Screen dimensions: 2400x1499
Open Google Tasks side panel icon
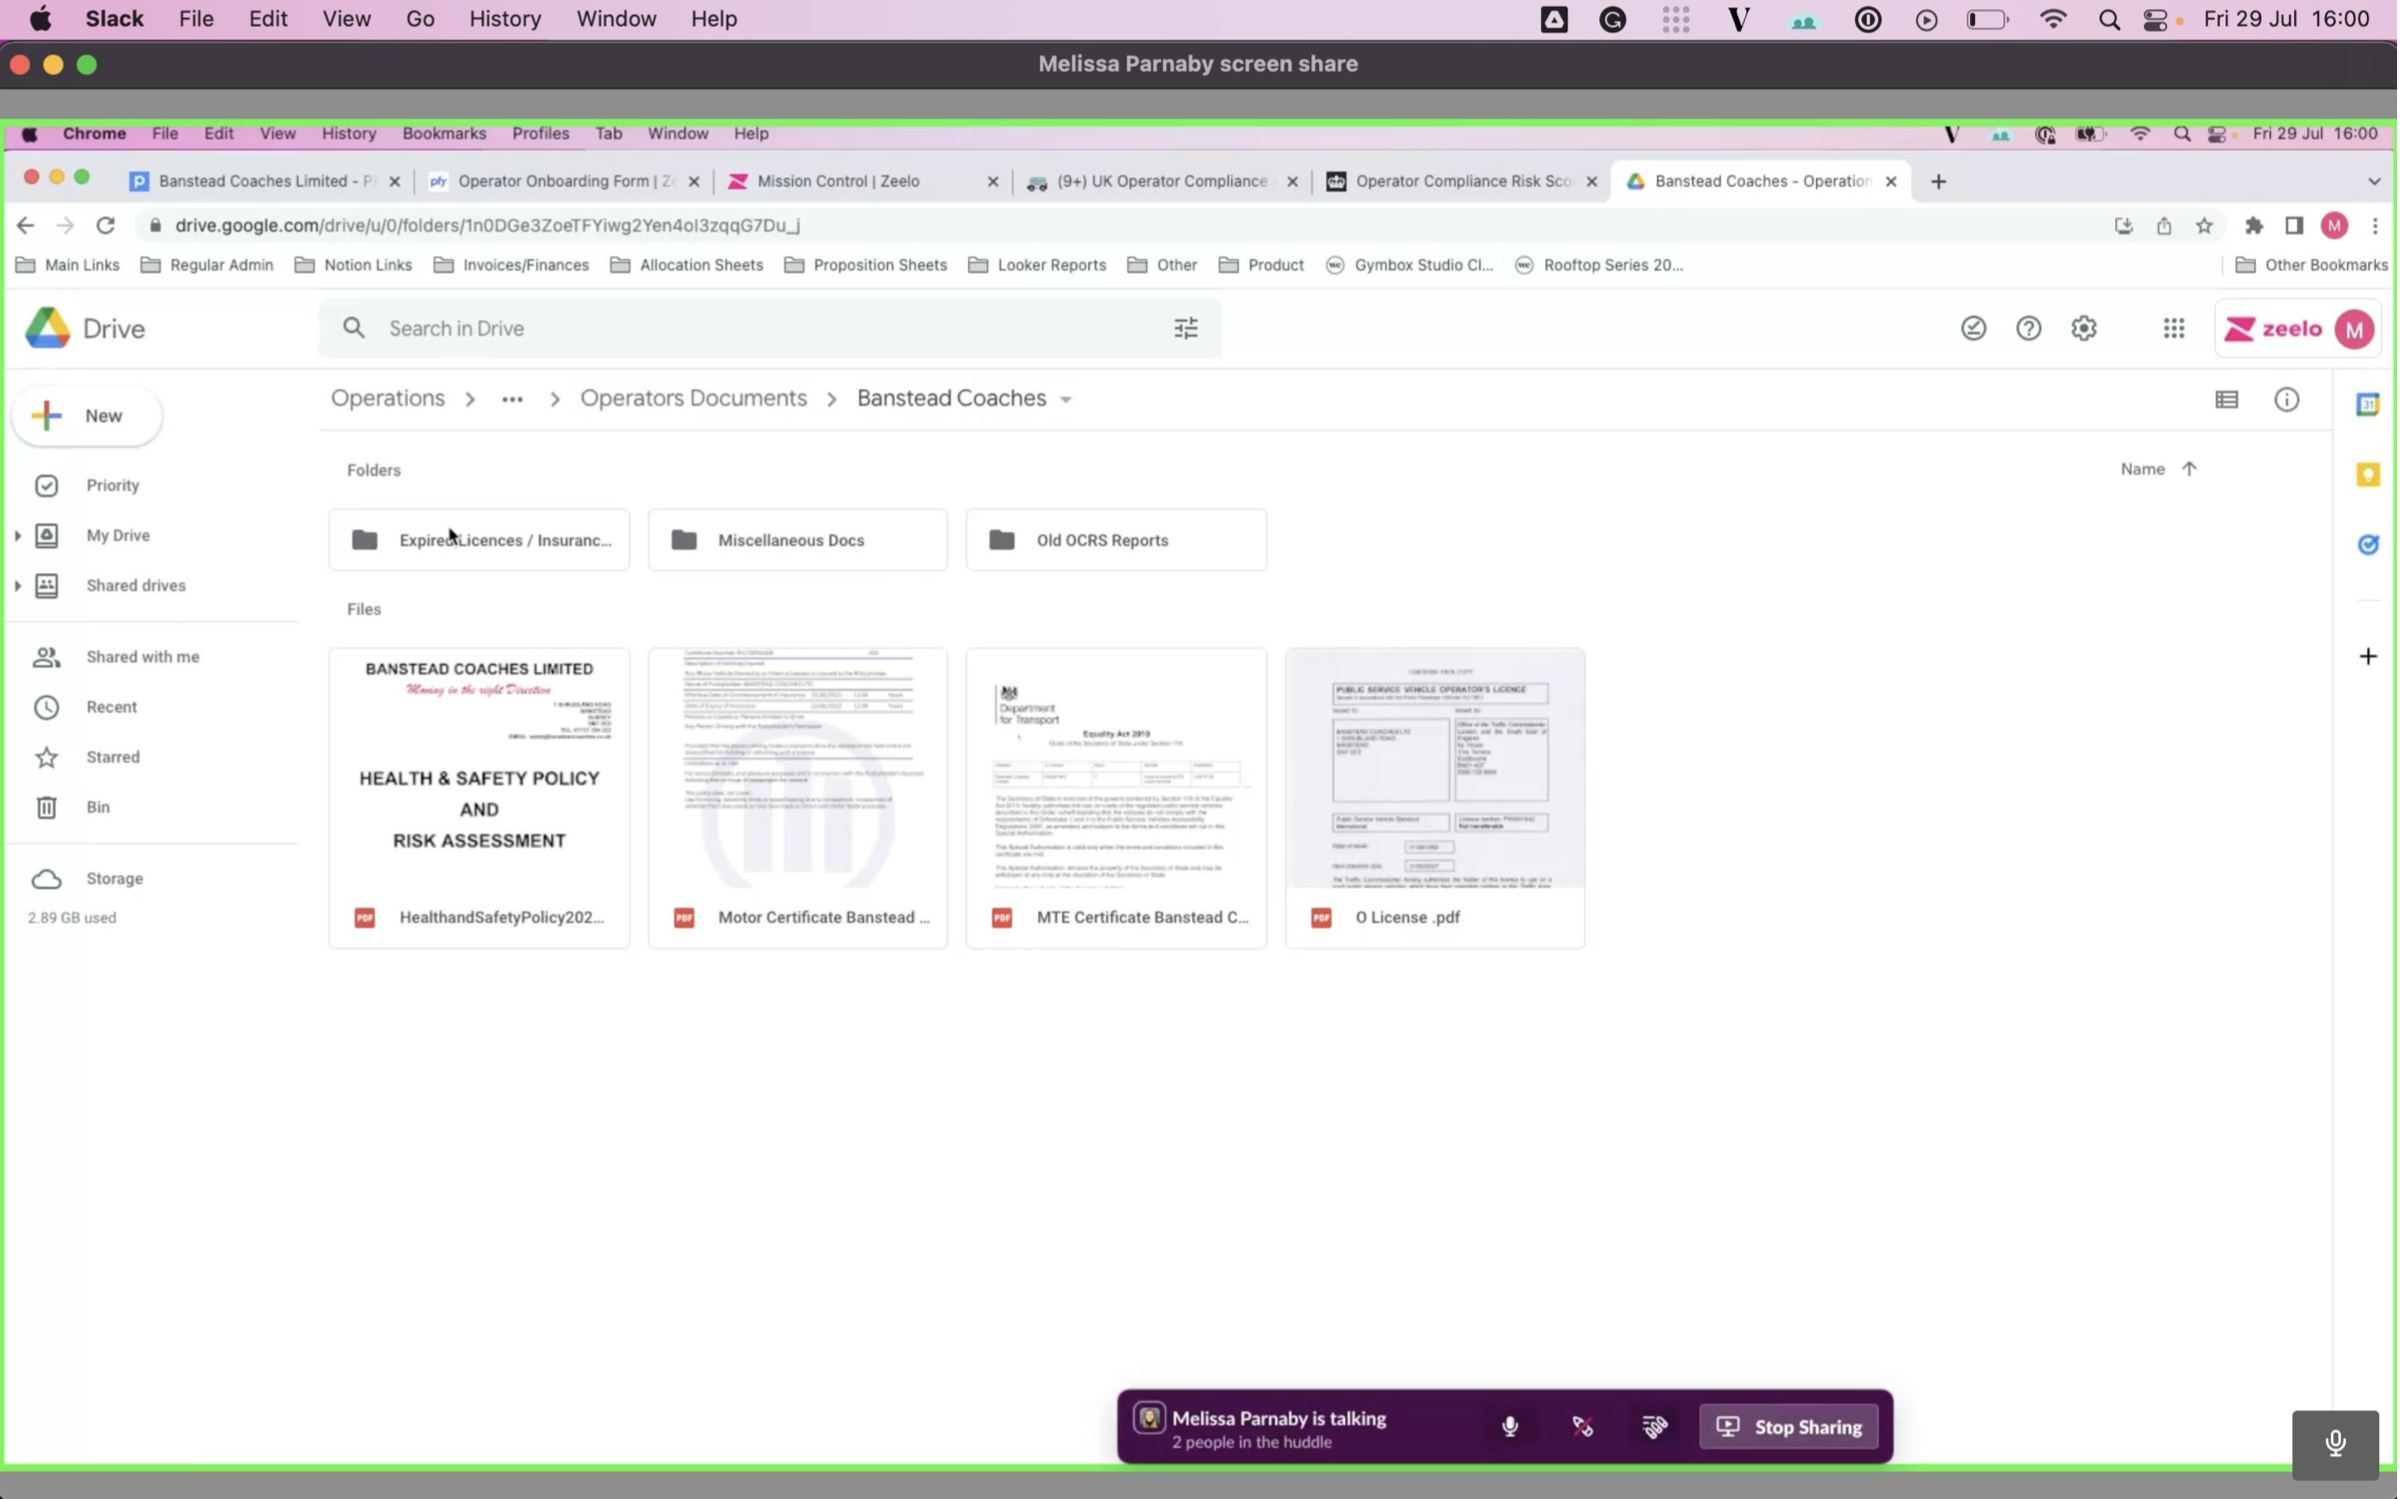click(2370, 544)
